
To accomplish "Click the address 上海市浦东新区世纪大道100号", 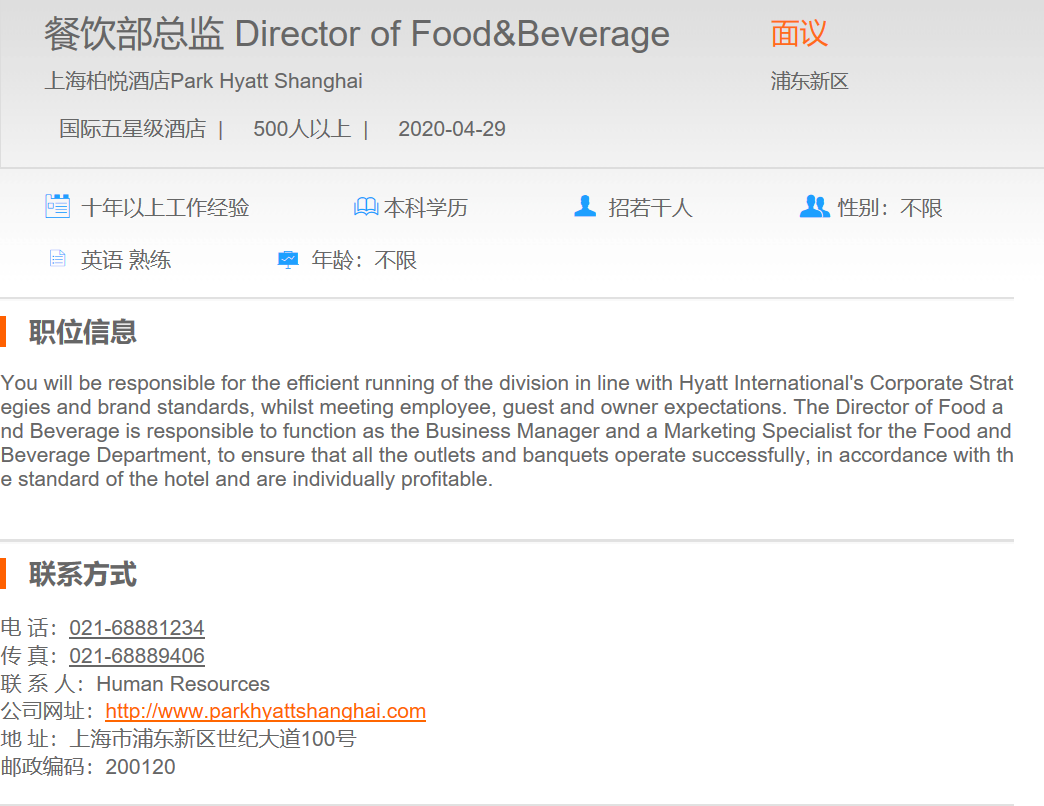I will (212, 739).
